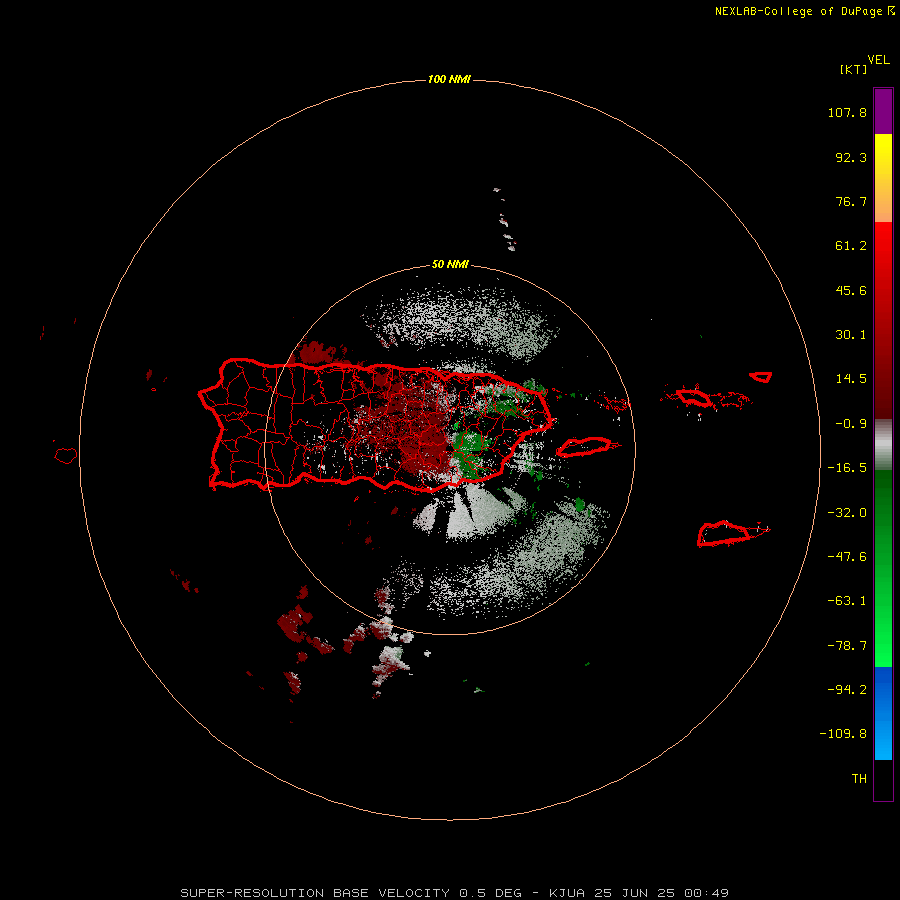Select the 45.6 scale label
The height and width of the screenshot is (900, 900).
click(x=851, y=290)
